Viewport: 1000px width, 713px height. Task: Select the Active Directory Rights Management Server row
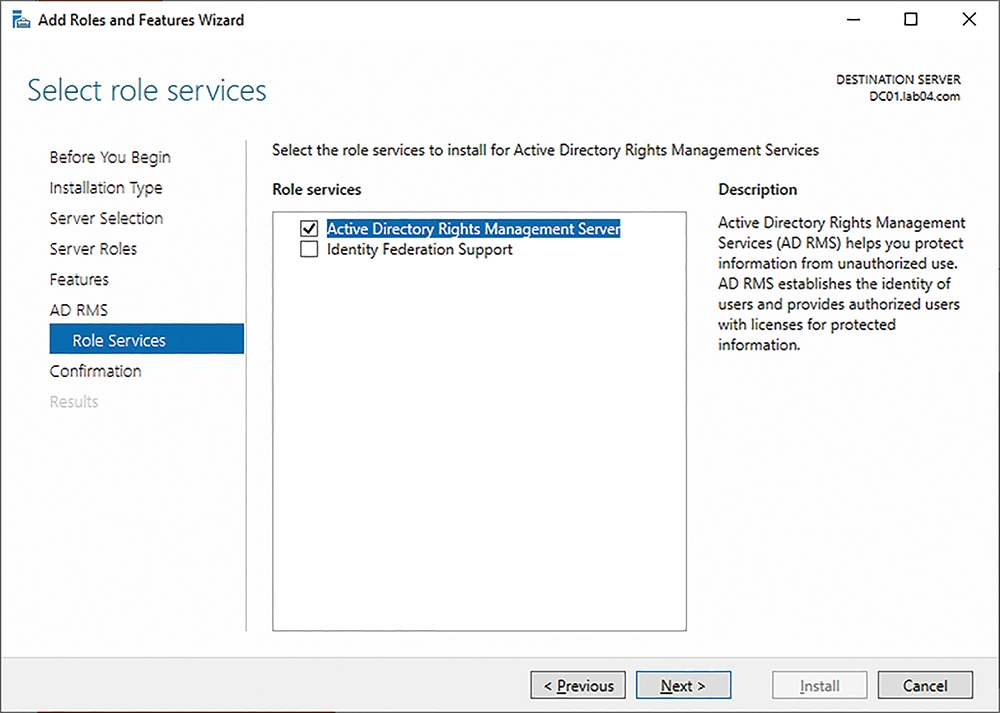473,228
